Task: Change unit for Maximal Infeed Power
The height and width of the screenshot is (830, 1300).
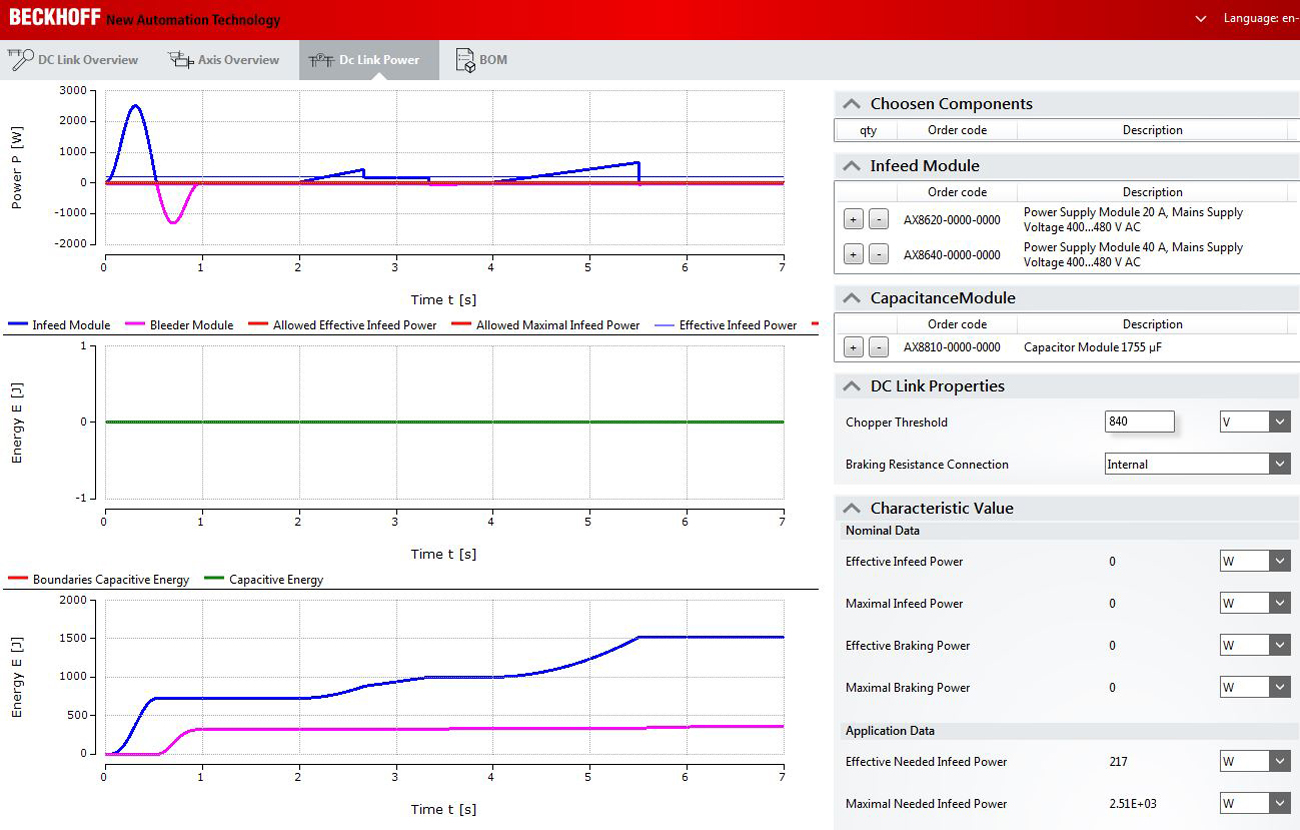Action: pos(1255,603)
